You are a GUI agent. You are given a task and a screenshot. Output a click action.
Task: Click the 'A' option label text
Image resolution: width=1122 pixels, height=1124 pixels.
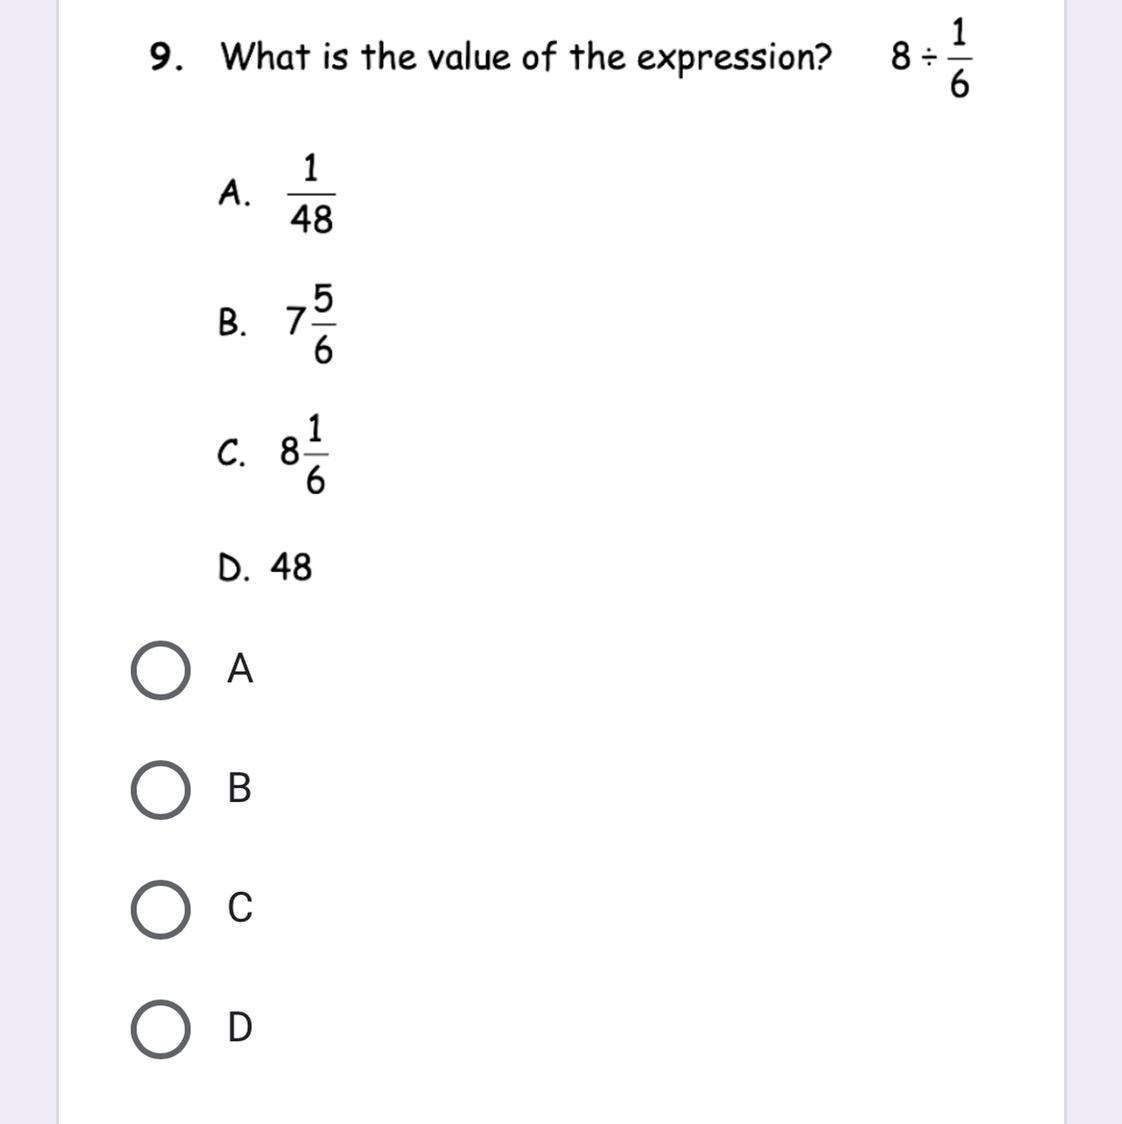(239, 668)
